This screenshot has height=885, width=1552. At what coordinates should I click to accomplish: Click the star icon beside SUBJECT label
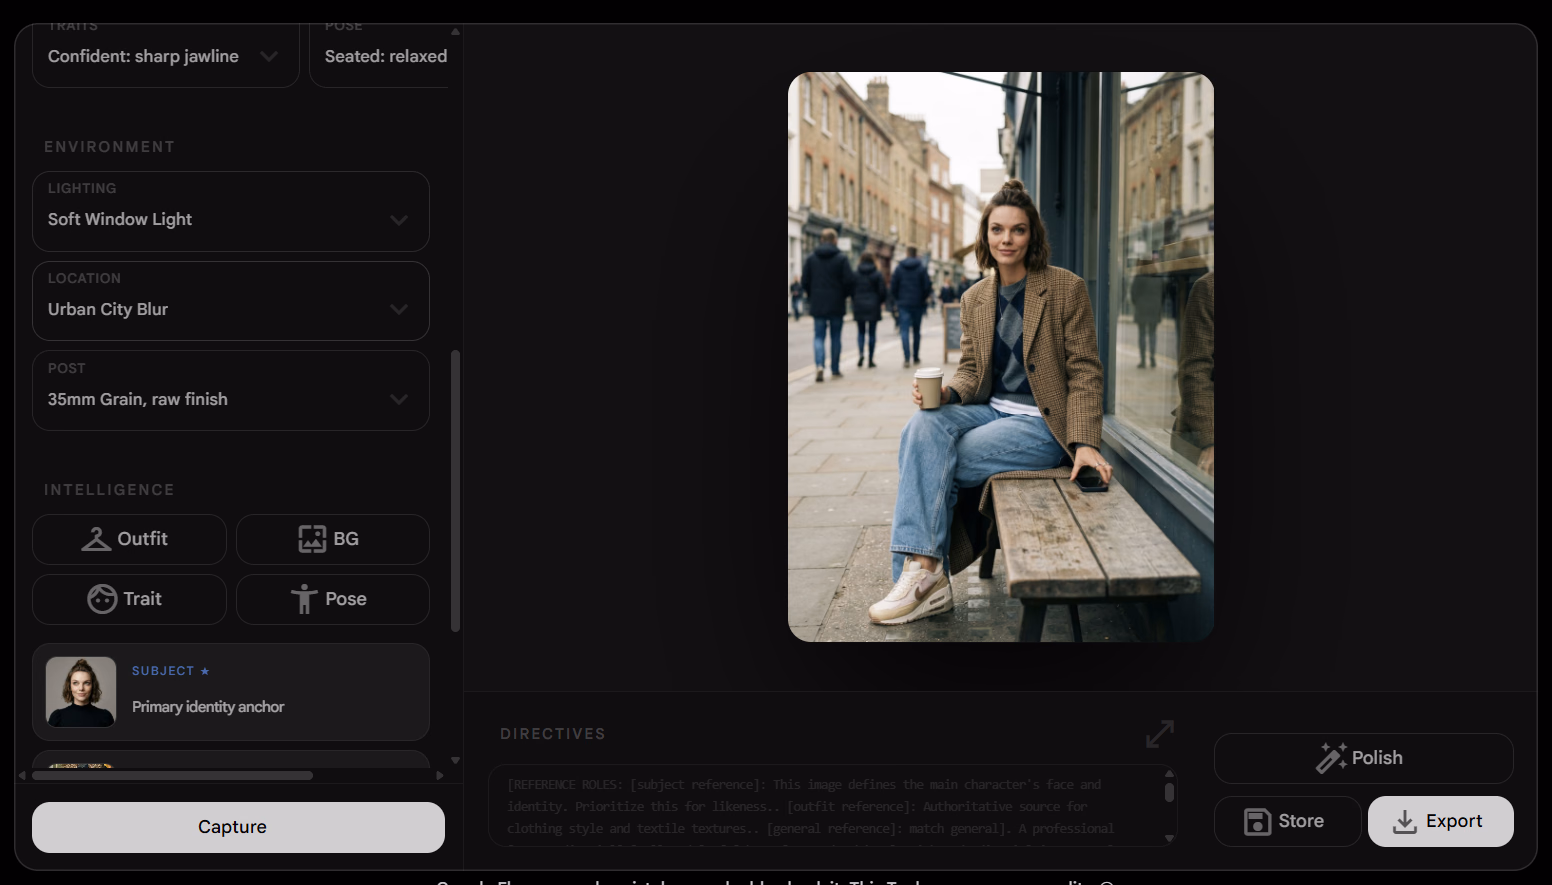pos(205,671)
